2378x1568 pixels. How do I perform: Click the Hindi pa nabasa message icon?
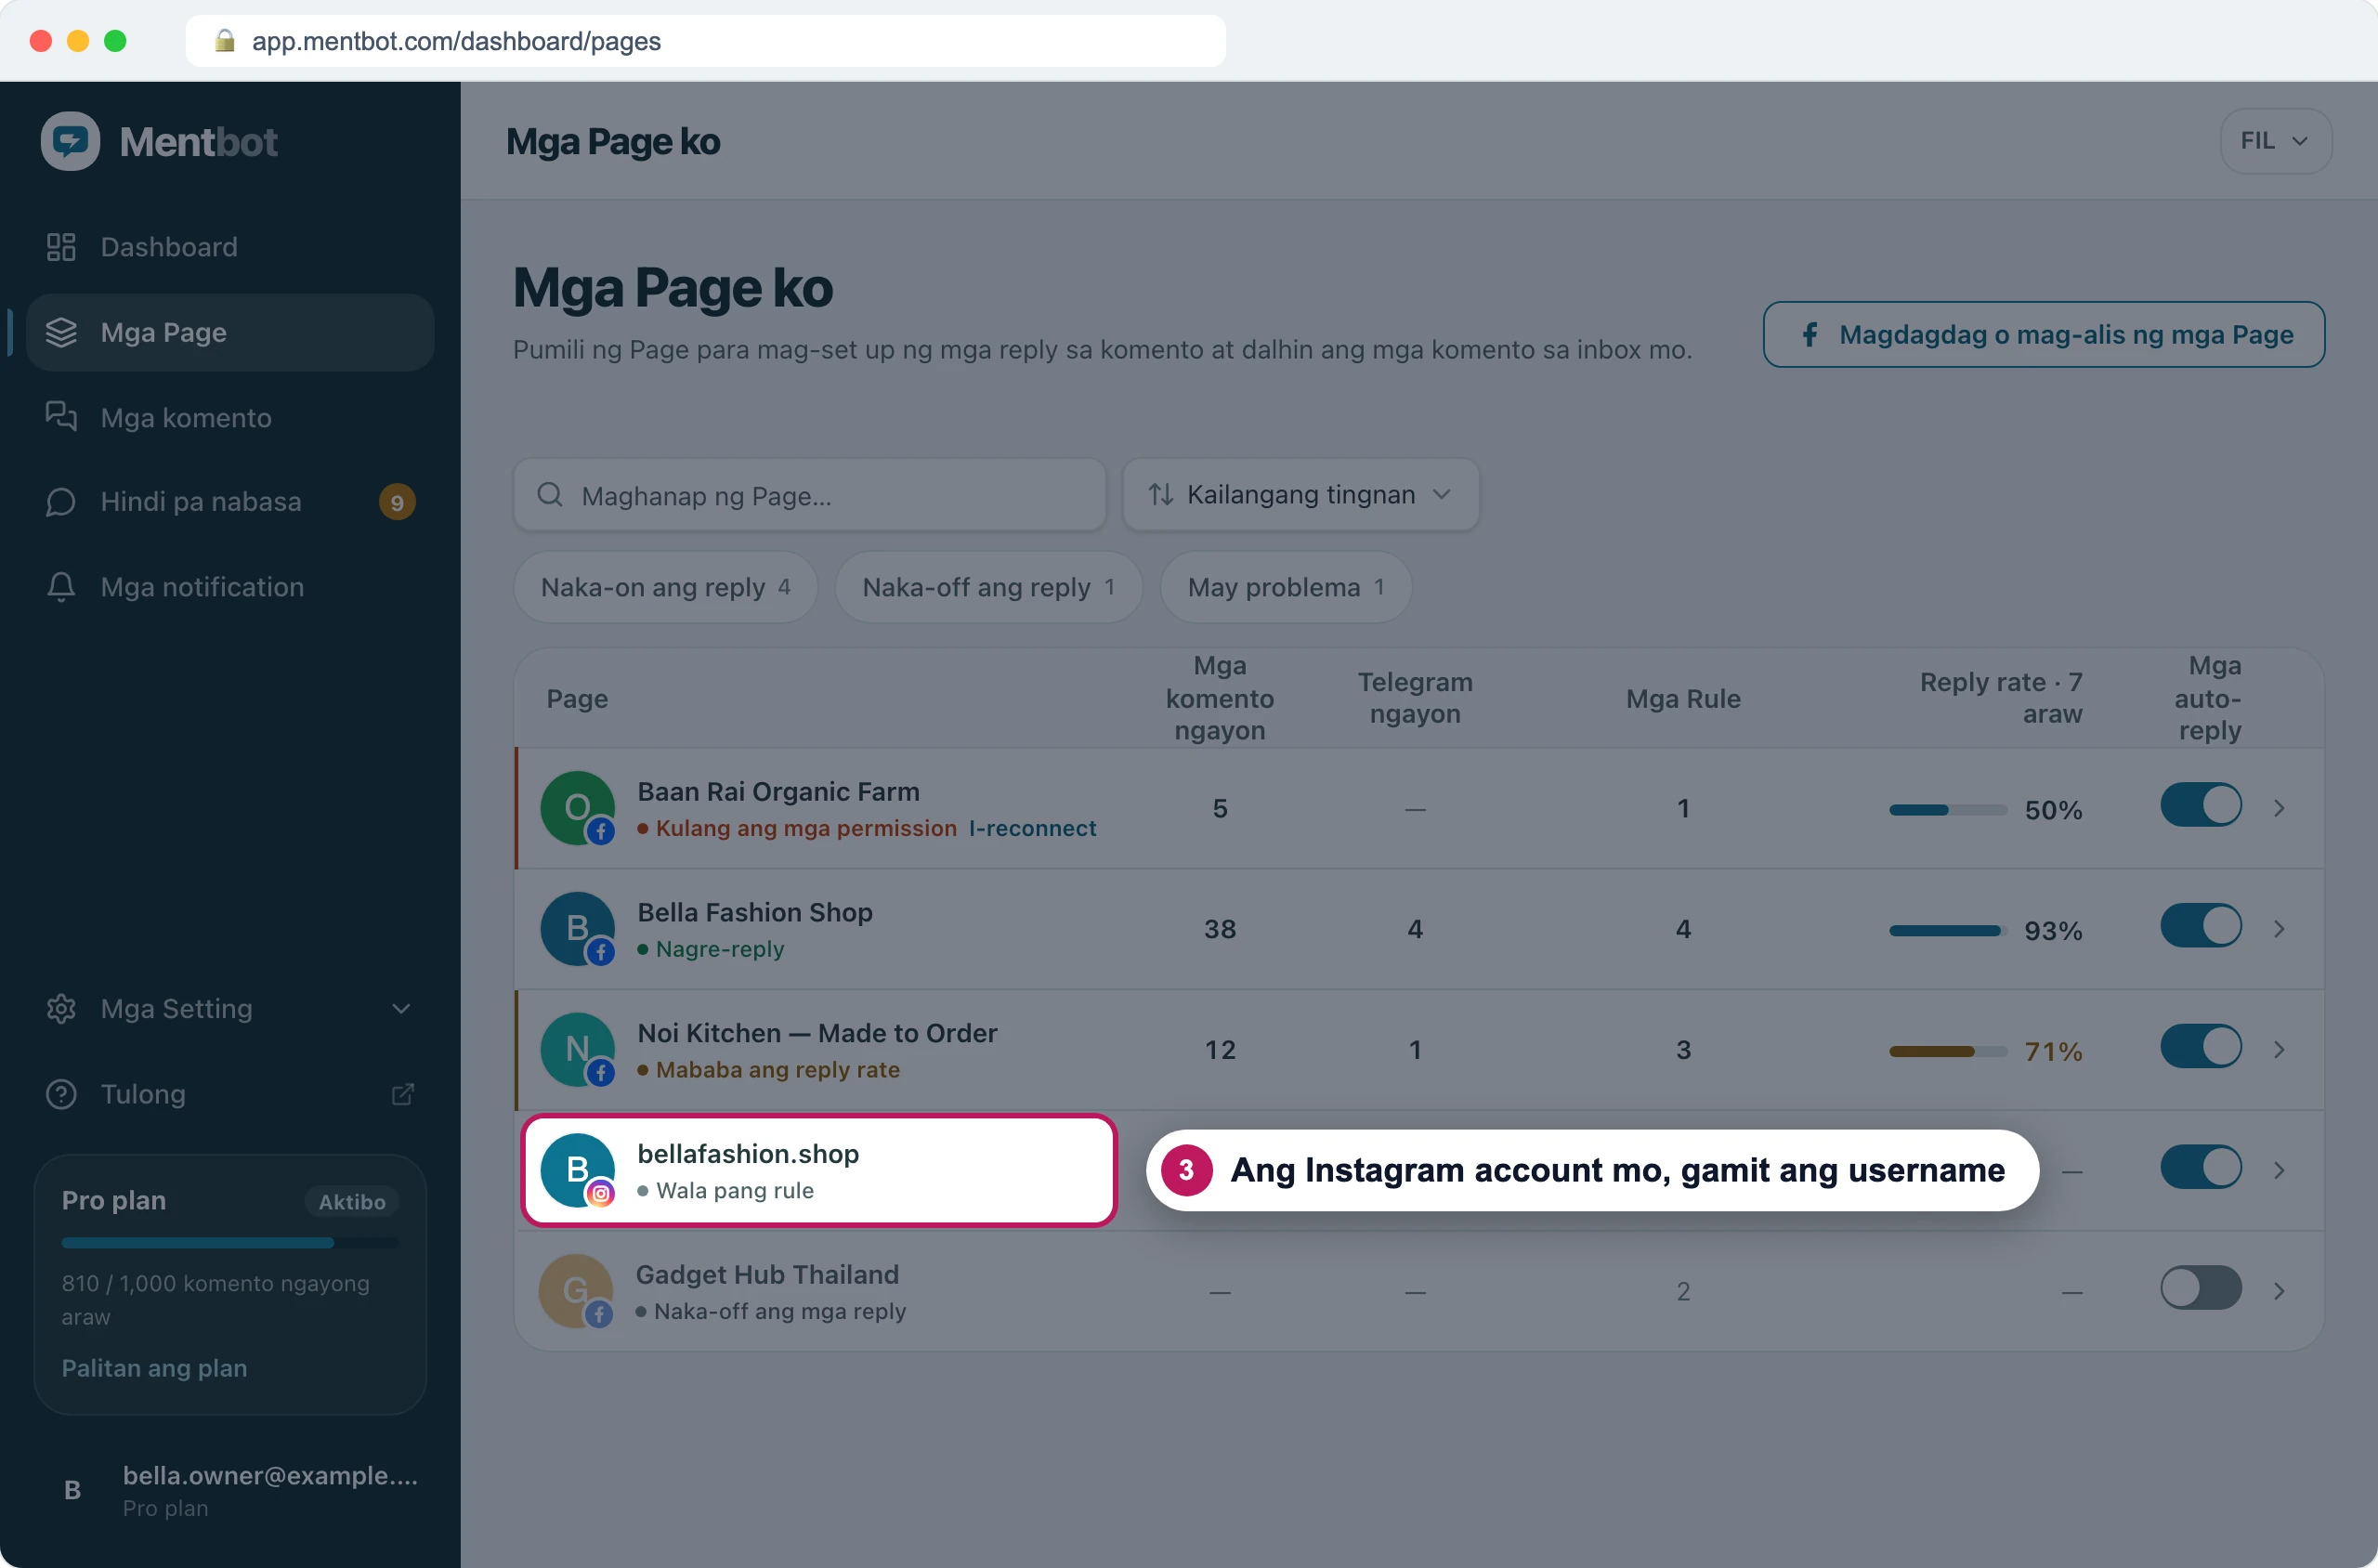click(61, 502)
